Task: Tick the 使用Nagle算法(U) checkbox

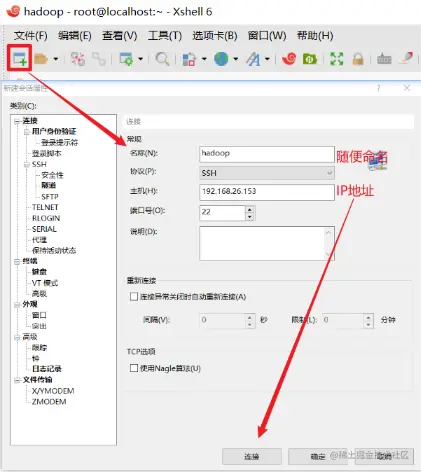Action: tap(134, 368)
